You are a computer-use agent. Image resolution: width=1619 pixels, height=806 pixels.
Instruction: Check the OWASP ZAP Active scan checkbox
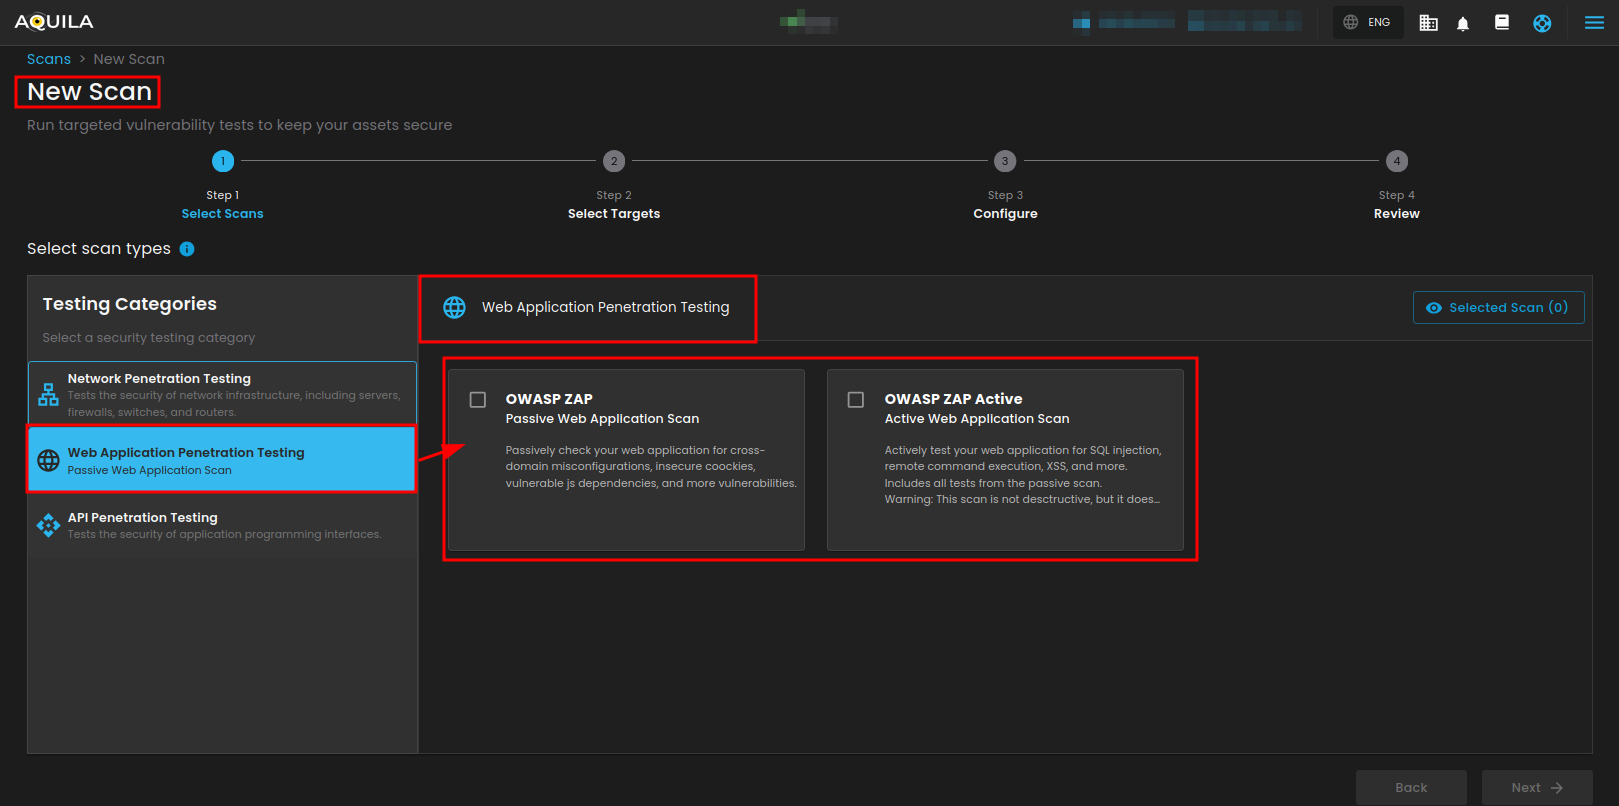click(x=856, y=400)
